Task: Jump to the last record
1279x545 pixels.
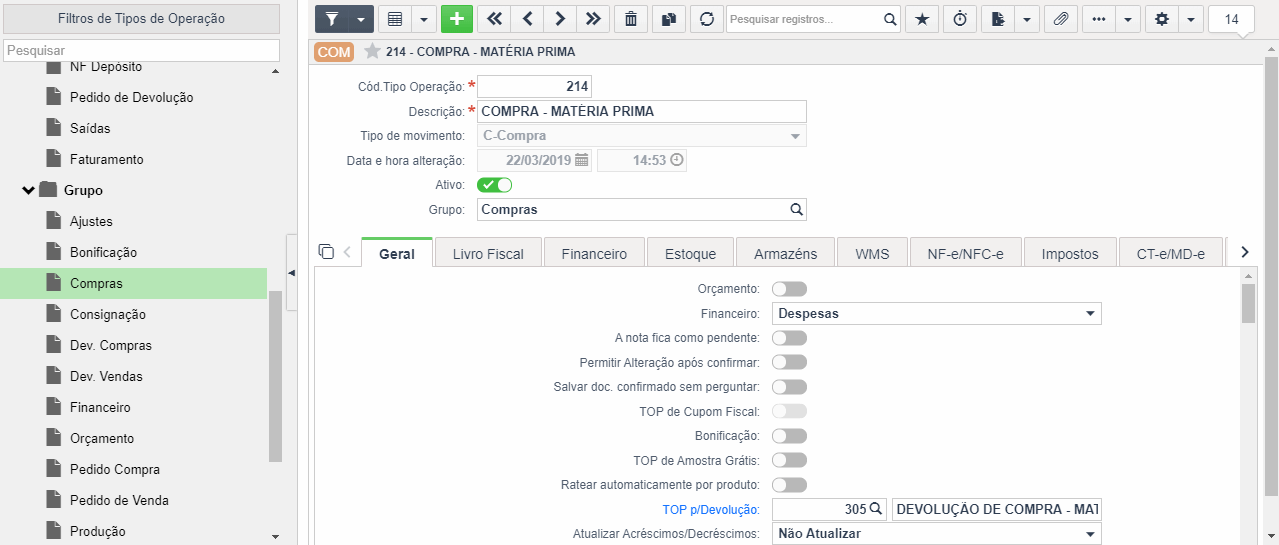Action: pos(593,19)
